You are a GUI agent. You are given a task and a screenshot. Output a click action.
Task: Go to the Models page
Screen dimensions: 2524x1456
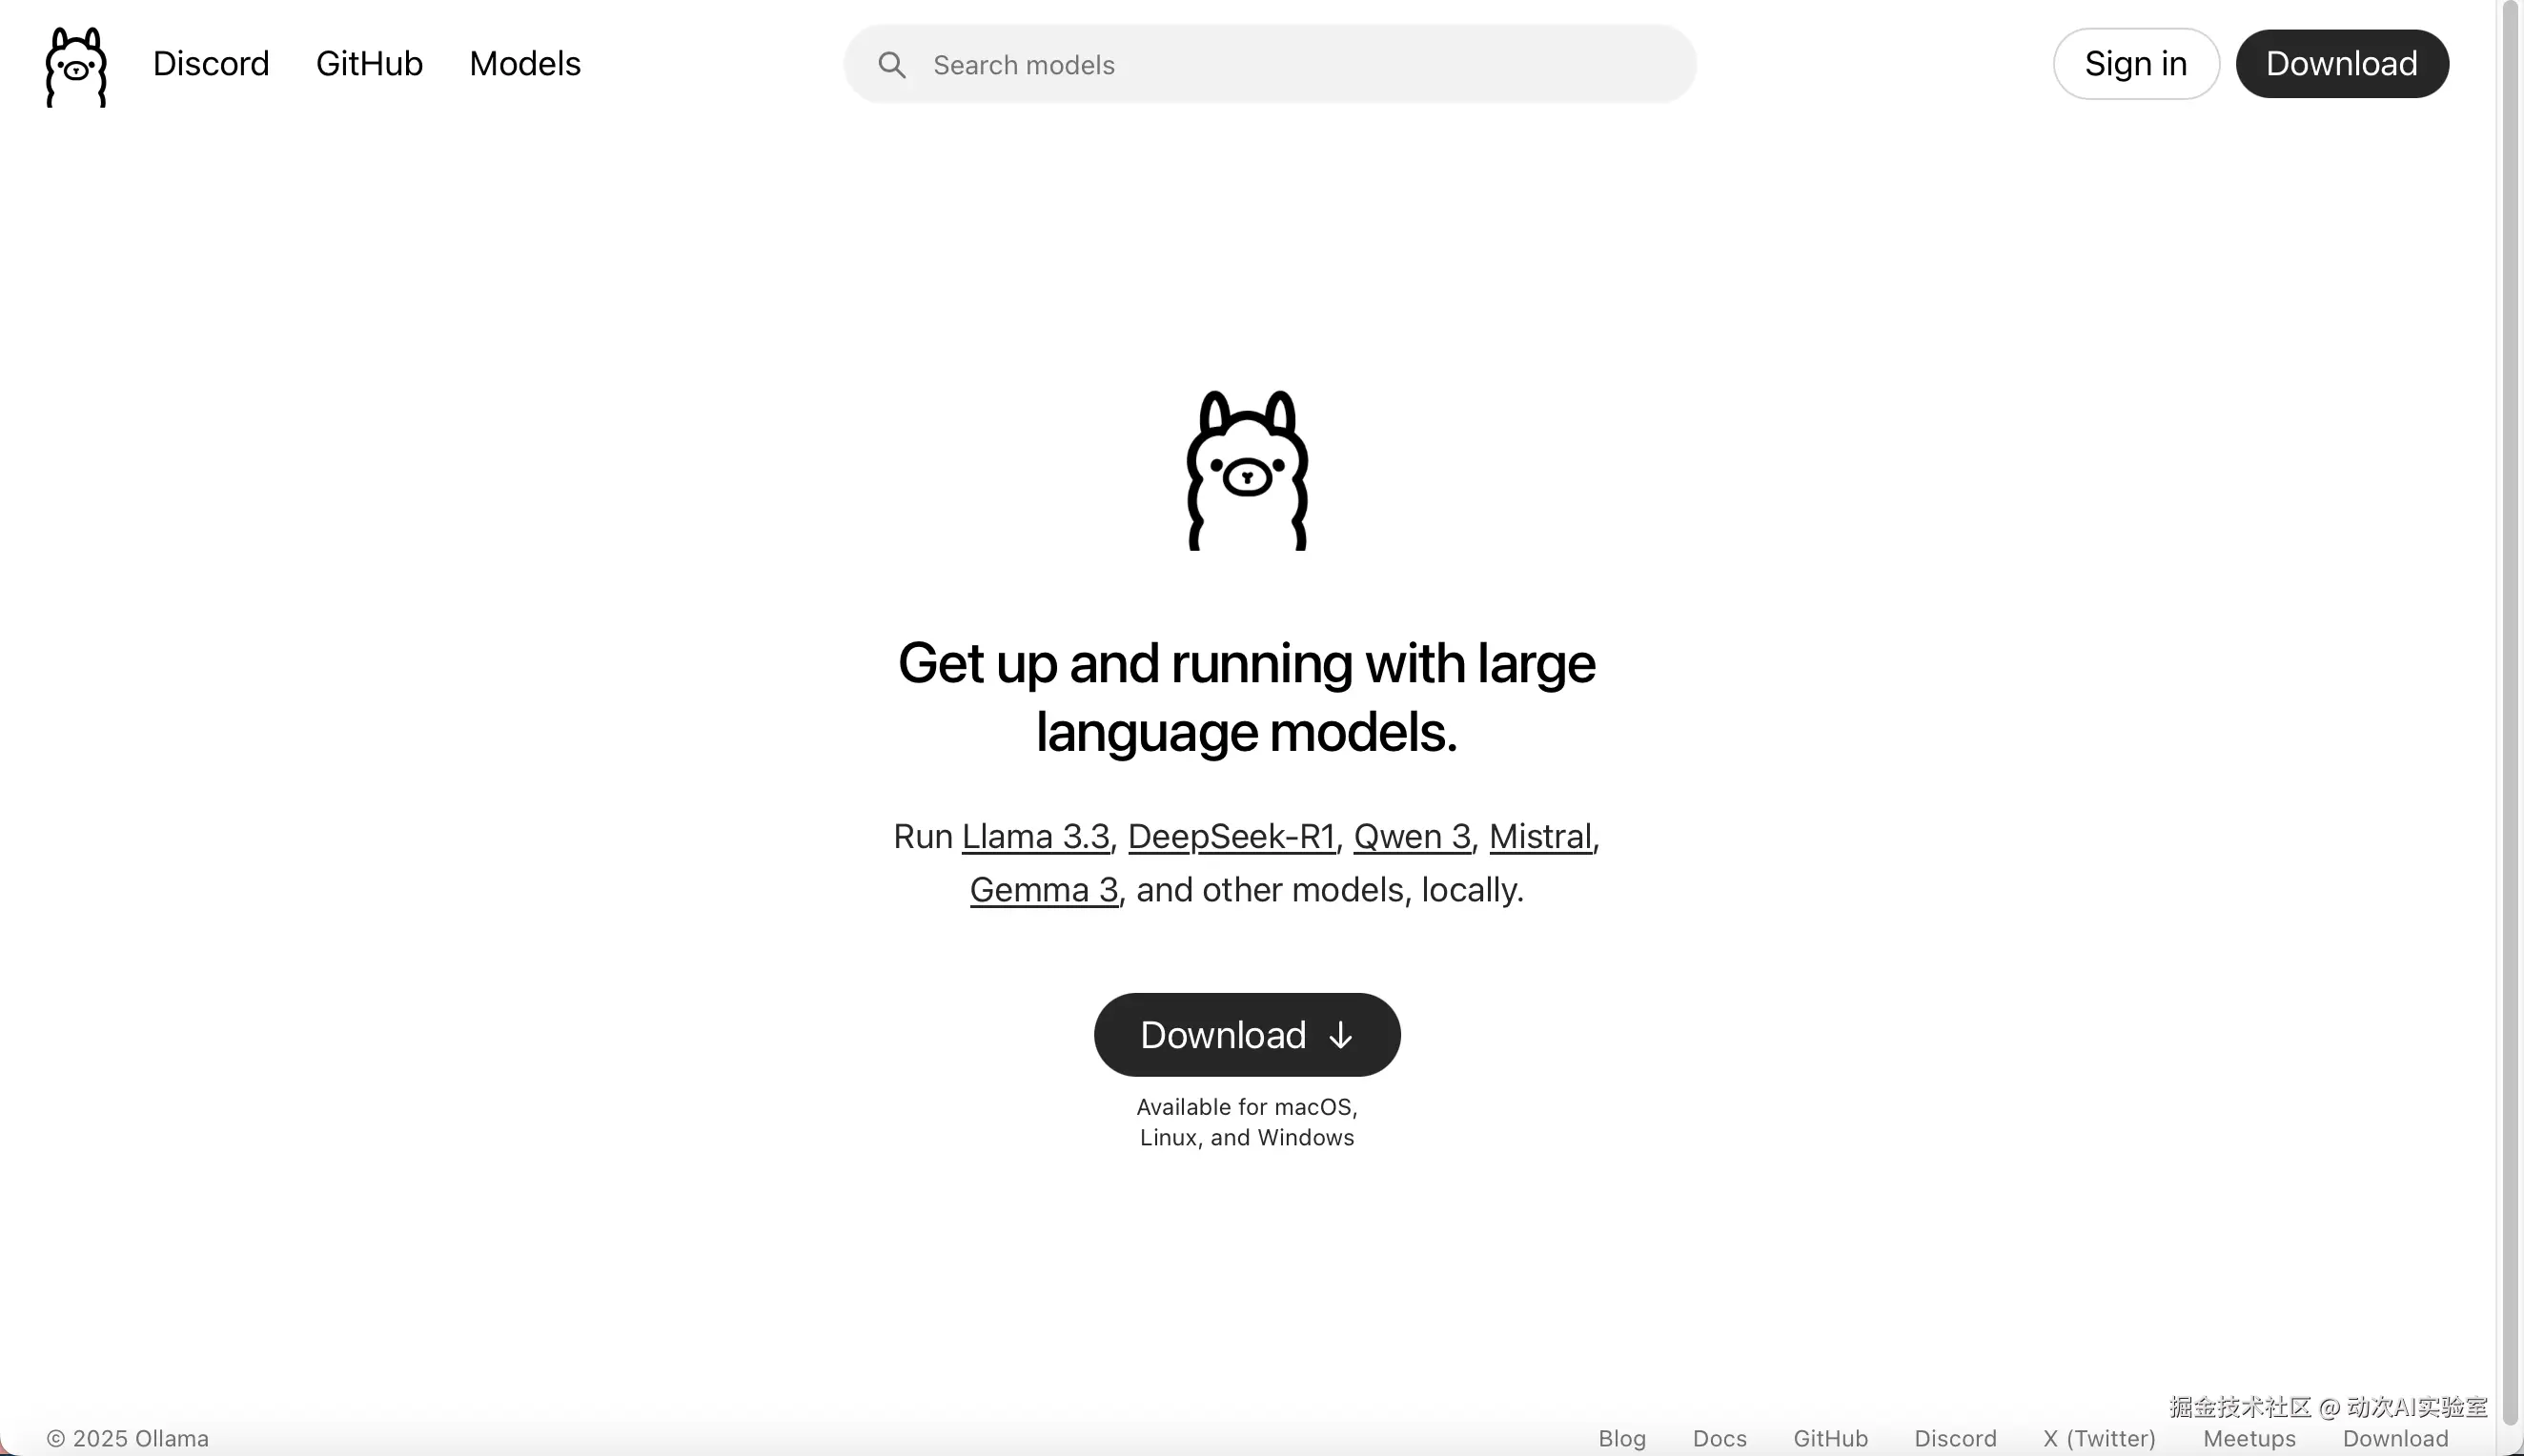click(525, 64)
